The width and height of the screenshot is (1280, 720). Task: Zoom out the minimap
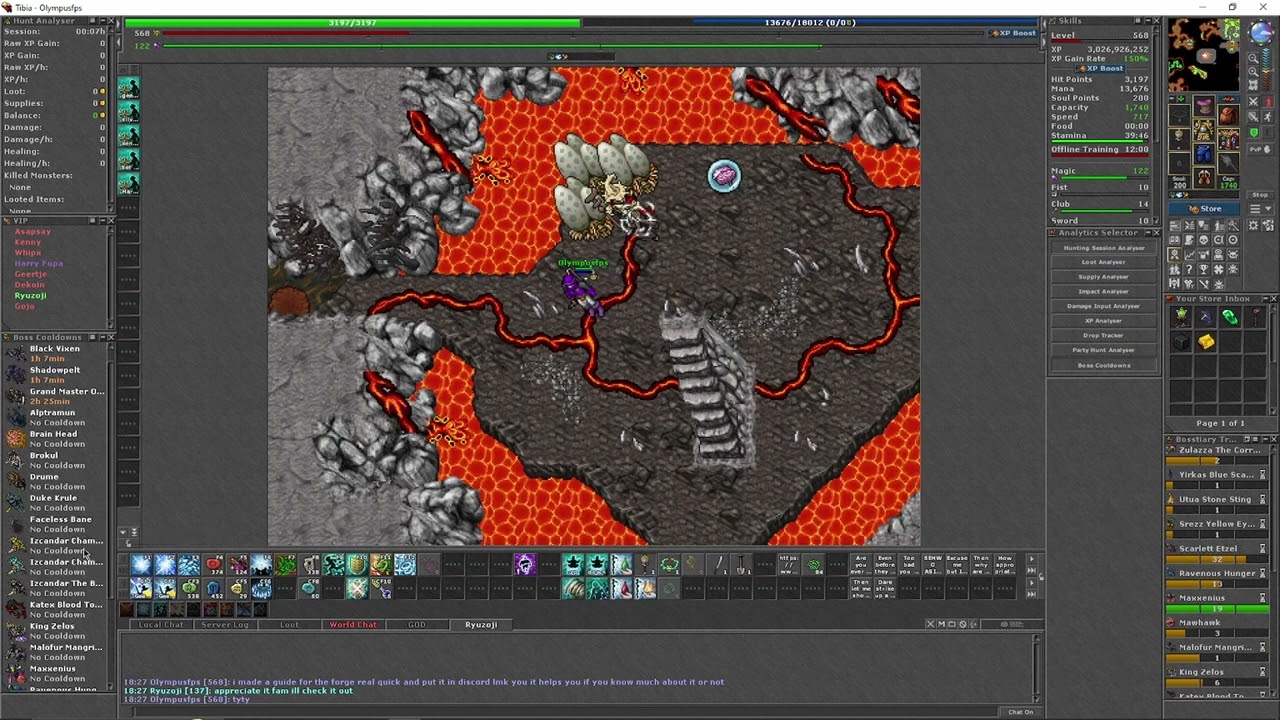click(1253, 59)
